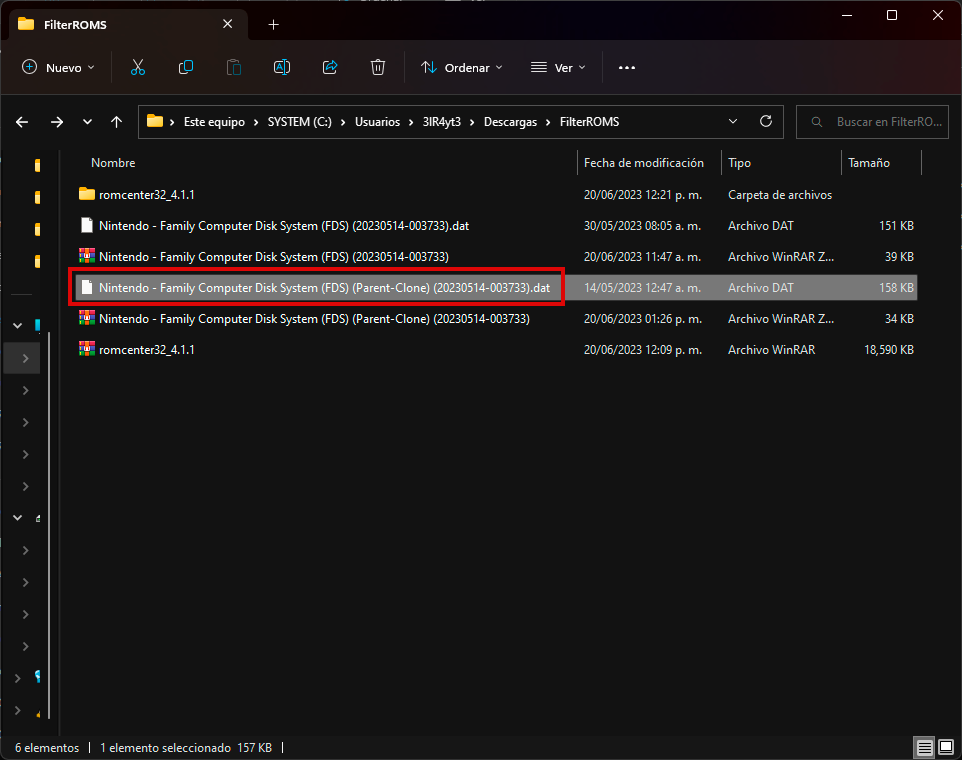This screenshot has width=962, height=760.
Task: Click the Buscar en FilterROMS search box
Action: tap(872, 121)
